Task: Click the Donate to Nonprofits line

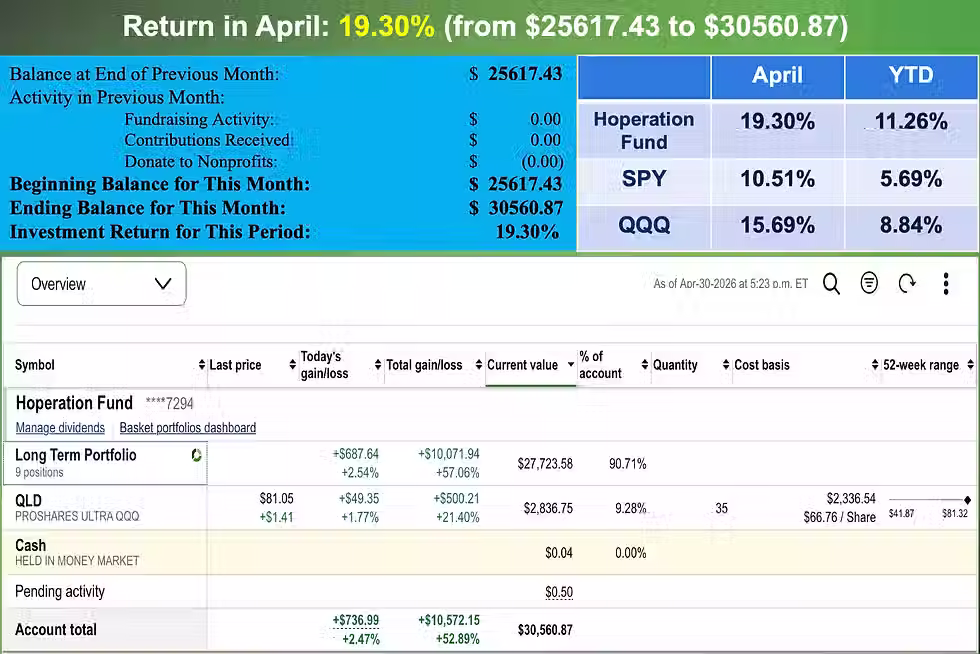Action: [344, 161]
